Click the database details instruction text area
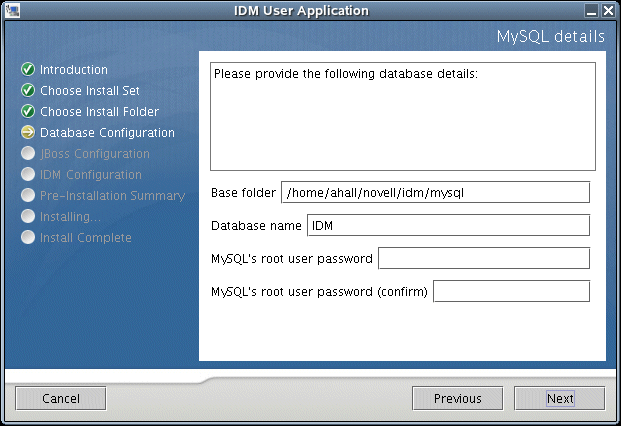621x426 pixels. [x=403, y=118]
